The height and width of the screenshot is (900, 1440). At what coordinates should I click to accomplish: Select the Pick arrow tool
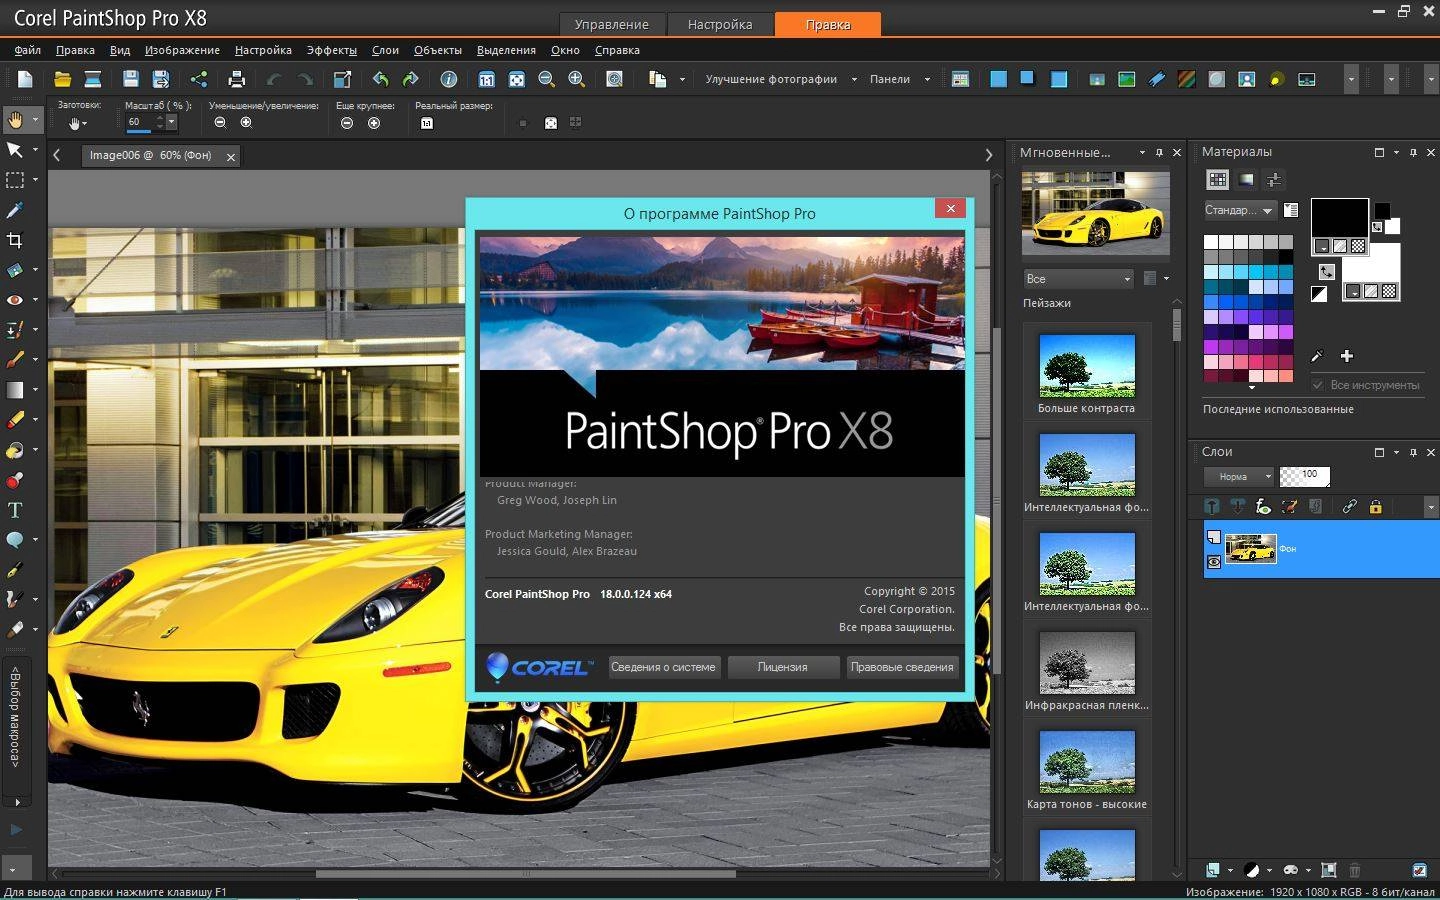click(15, 150)
